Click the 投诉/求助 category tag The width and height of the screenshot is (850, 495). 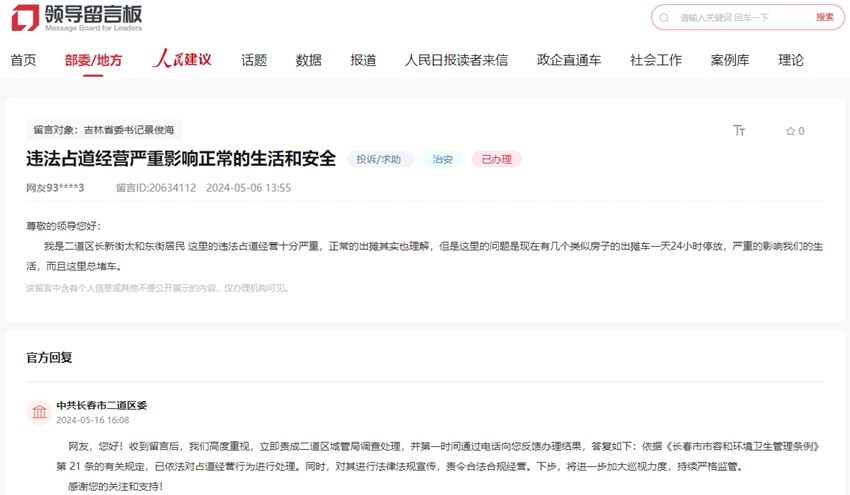click(x=380, y=159)
